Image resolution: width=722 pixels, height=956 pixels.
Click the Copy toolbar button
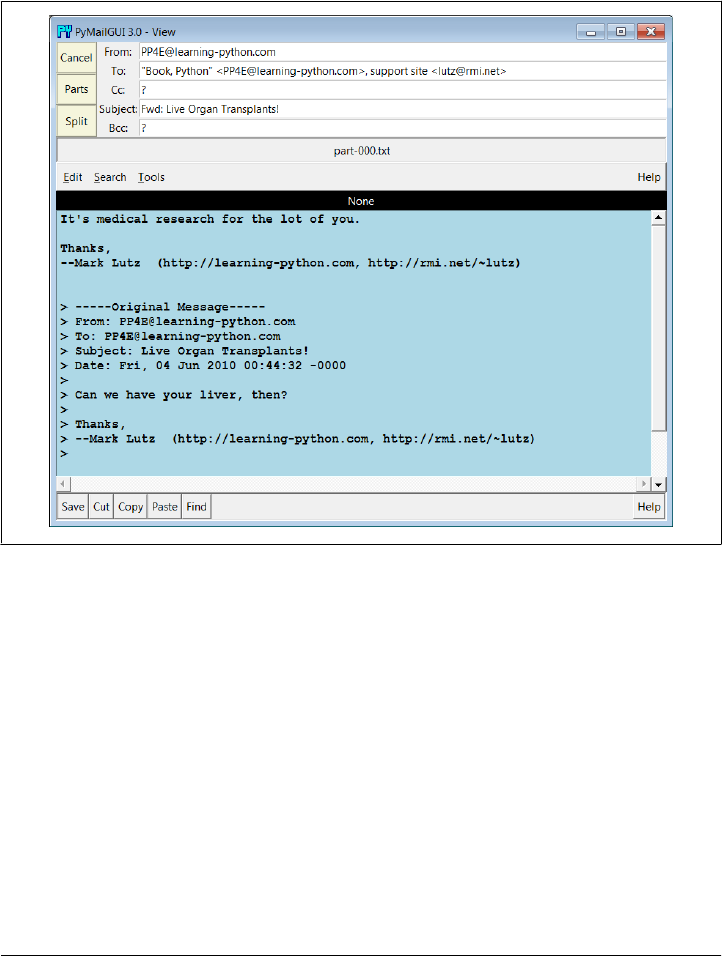[130, 507]
